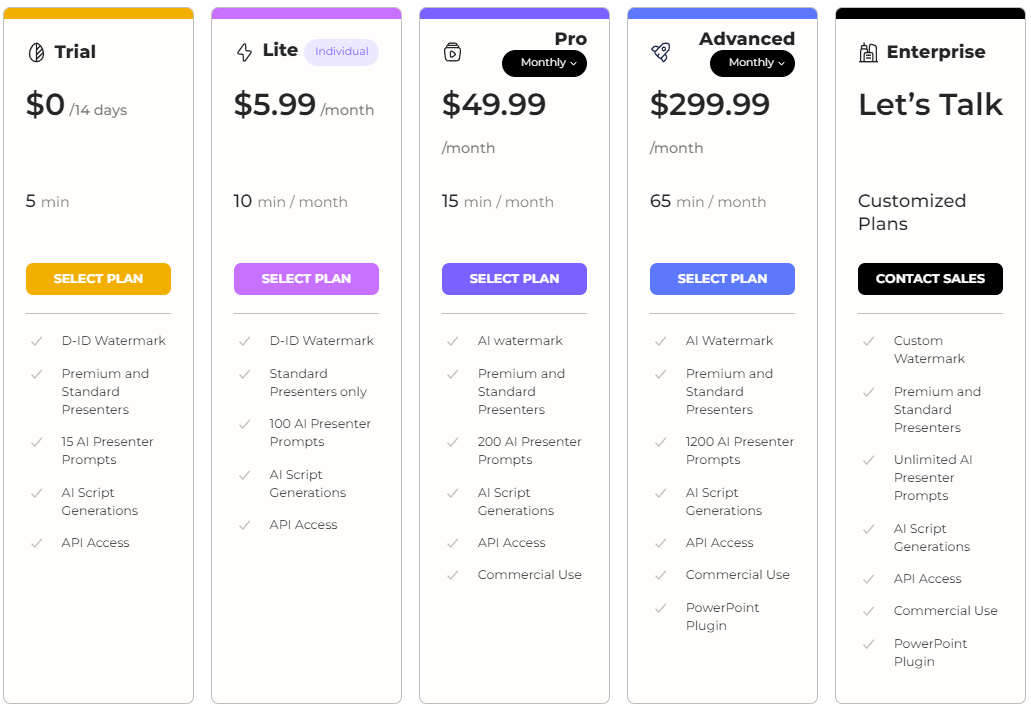Click the Contact Sales button

tap(930, 279)
